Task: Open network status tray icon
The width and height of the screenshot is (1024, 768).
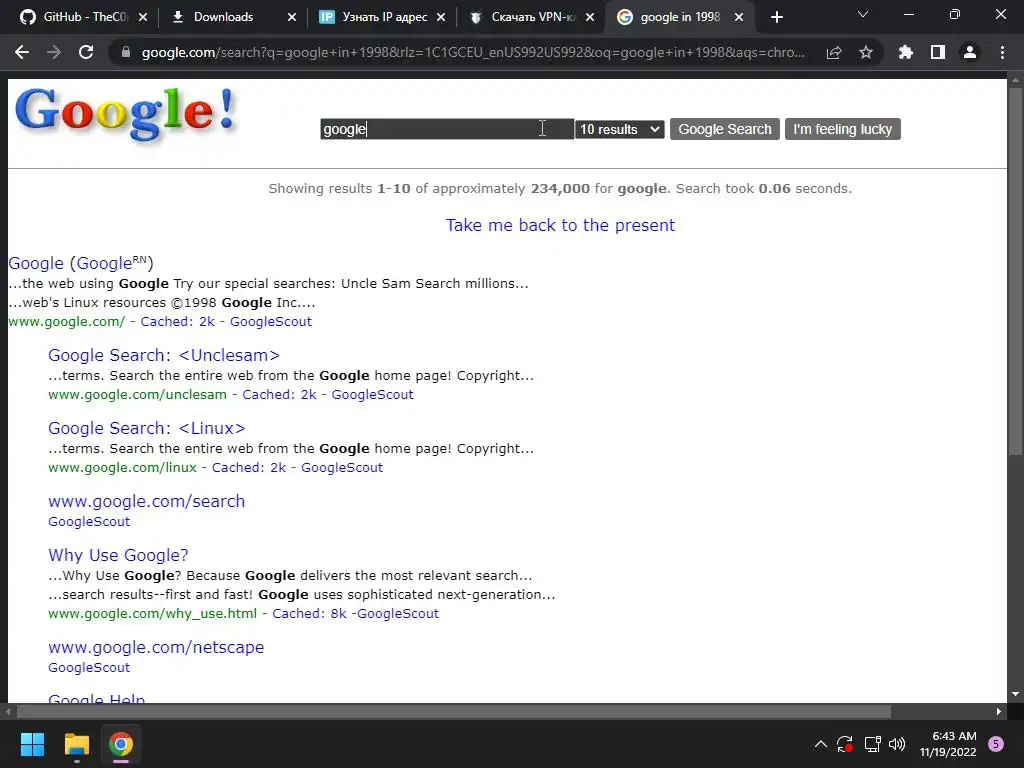Action: [872, 744]
